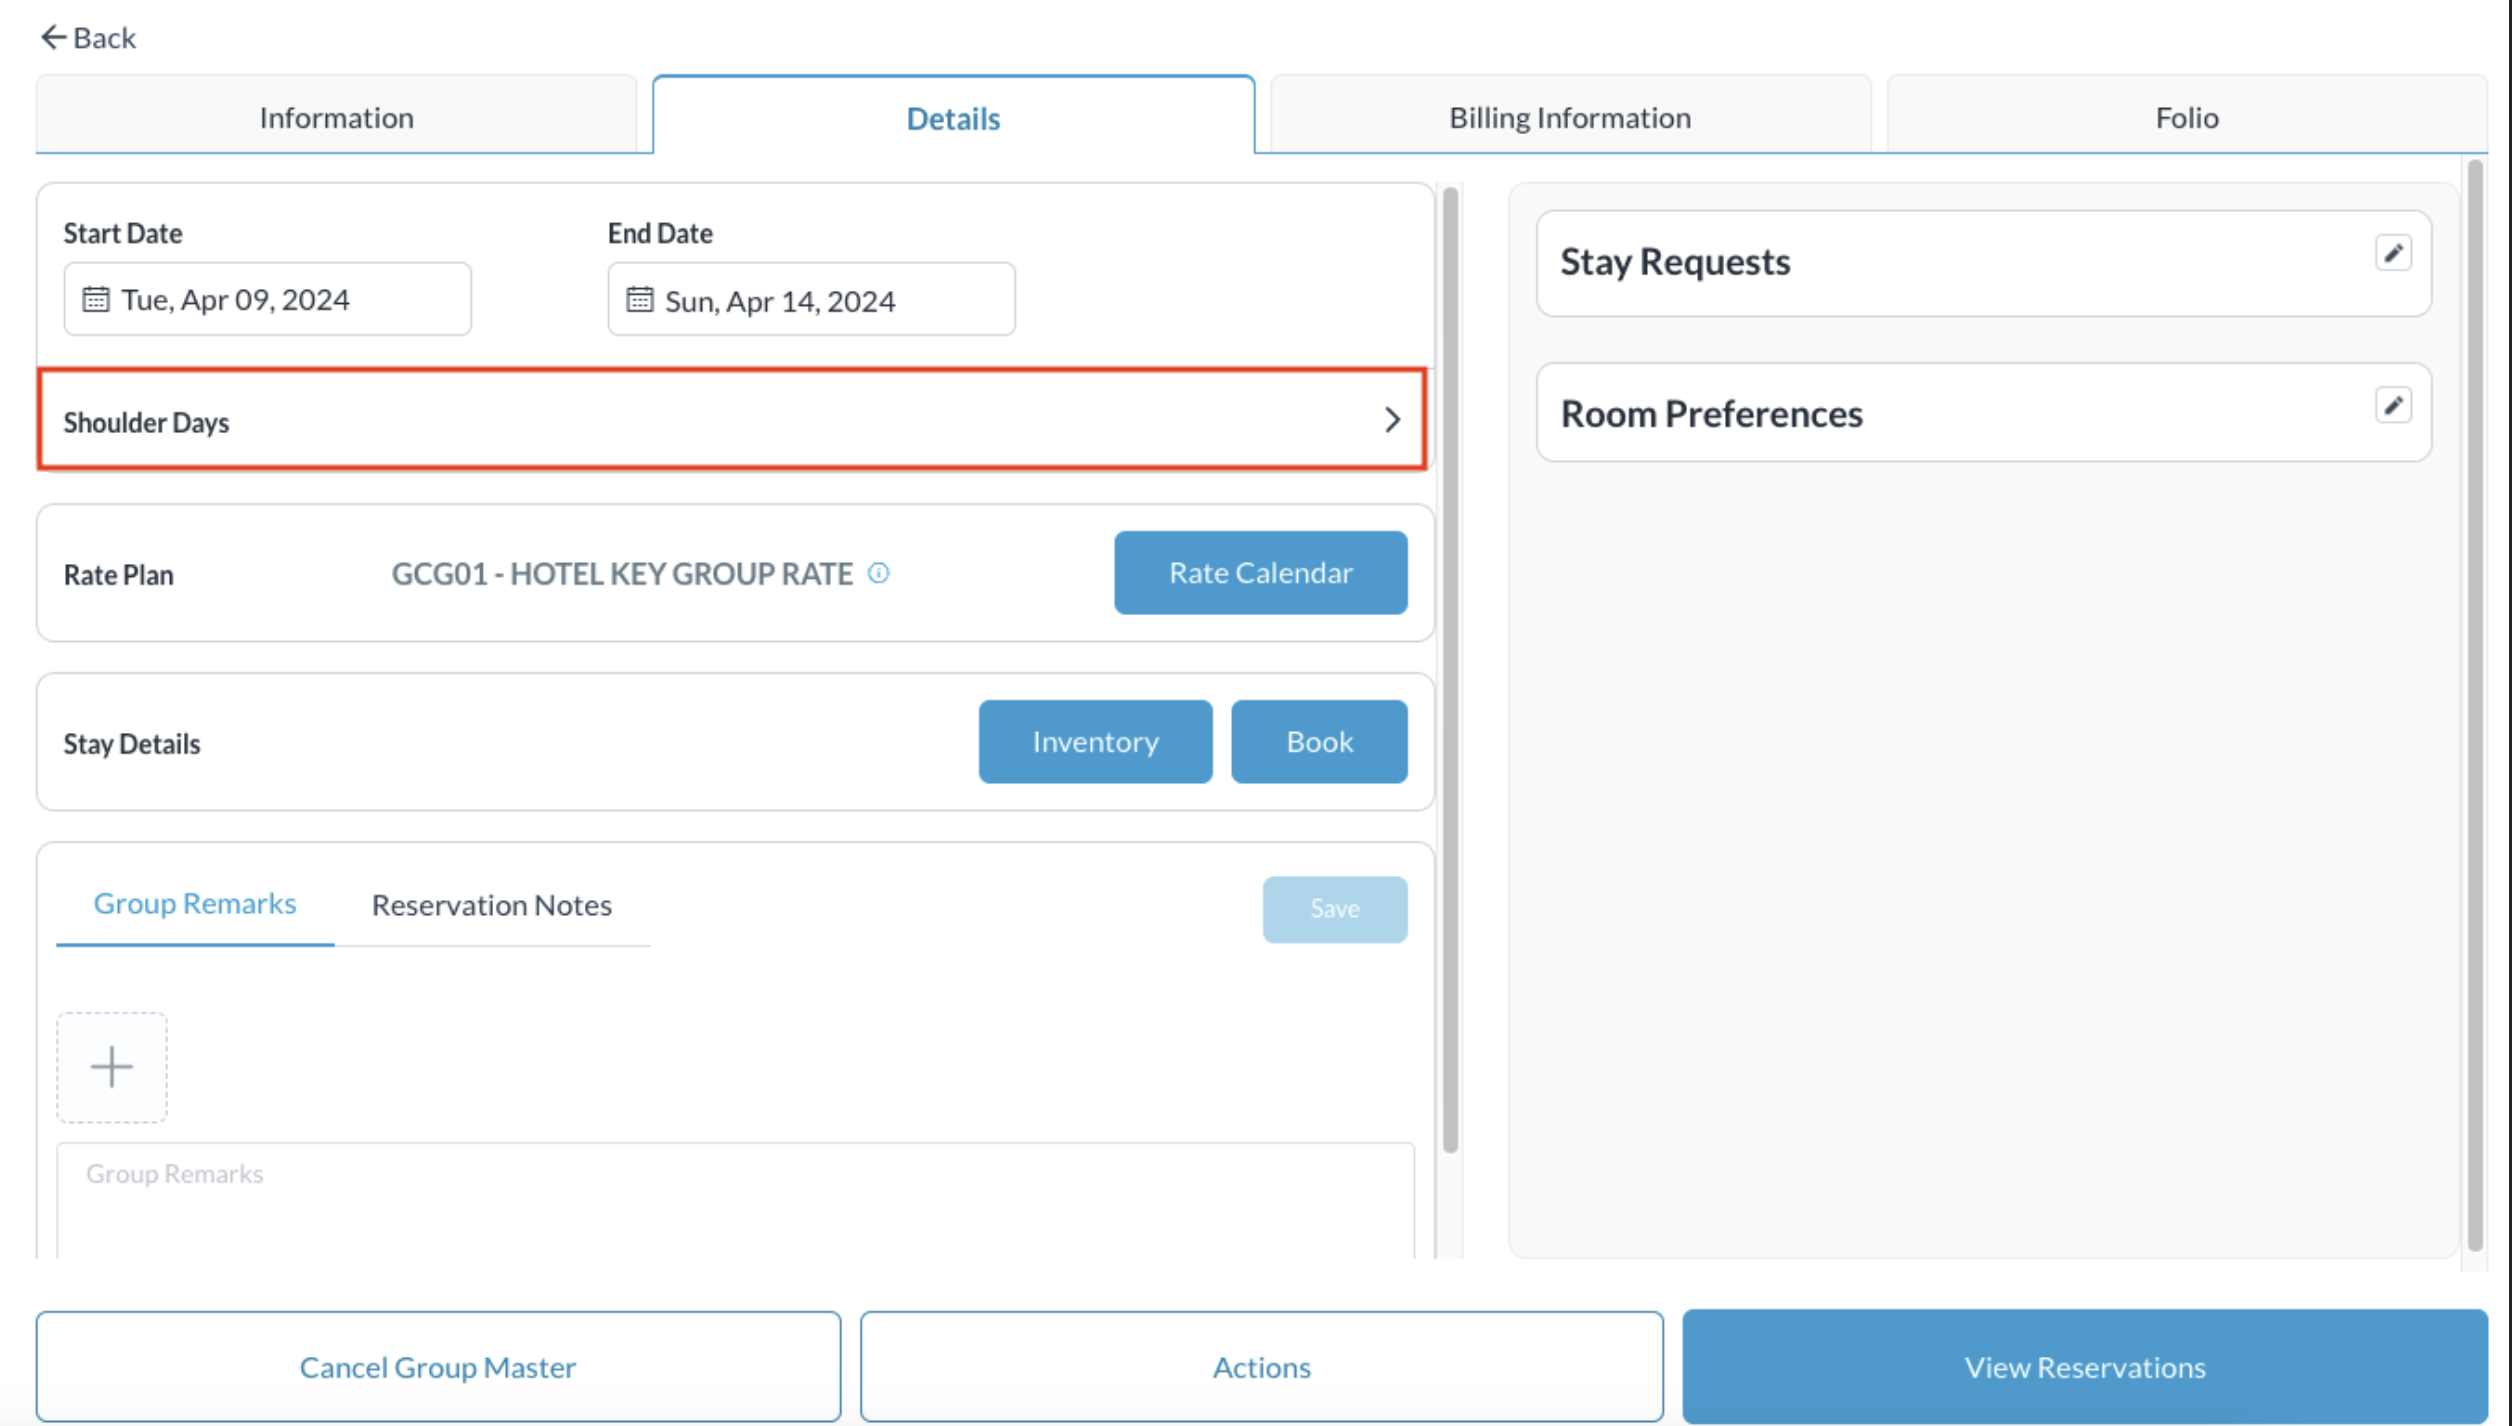Expand the Shoulder Days chevron
The height and width of the screenshot is (1426, 2512).
pos(1391,420)
